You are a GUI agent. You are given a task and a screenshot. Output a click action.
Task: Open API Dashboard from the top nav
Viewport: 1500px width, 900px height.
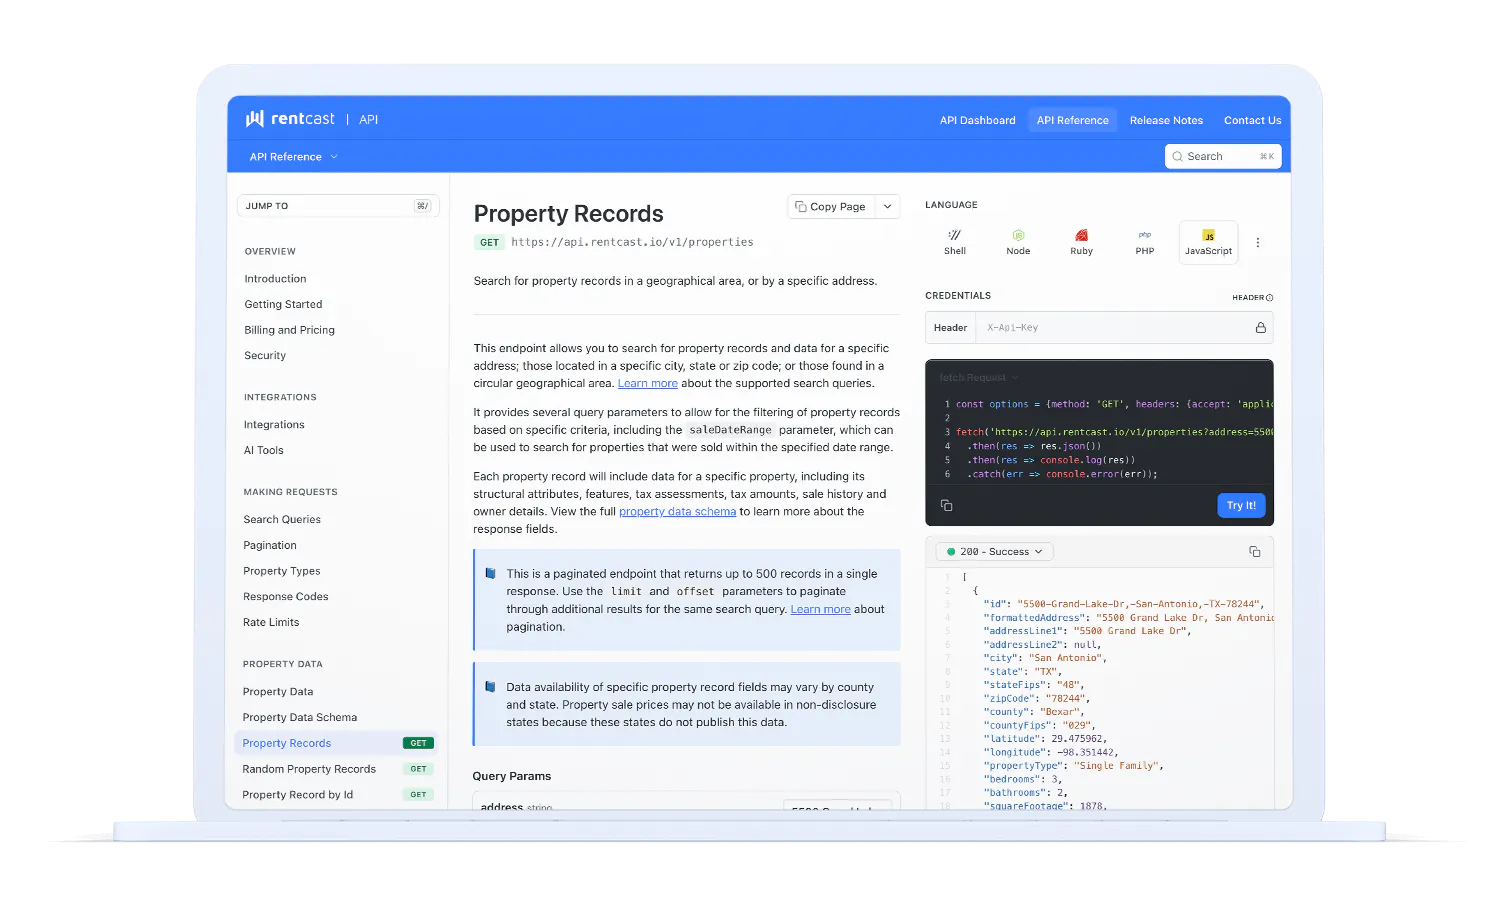[x=977, y=120]
